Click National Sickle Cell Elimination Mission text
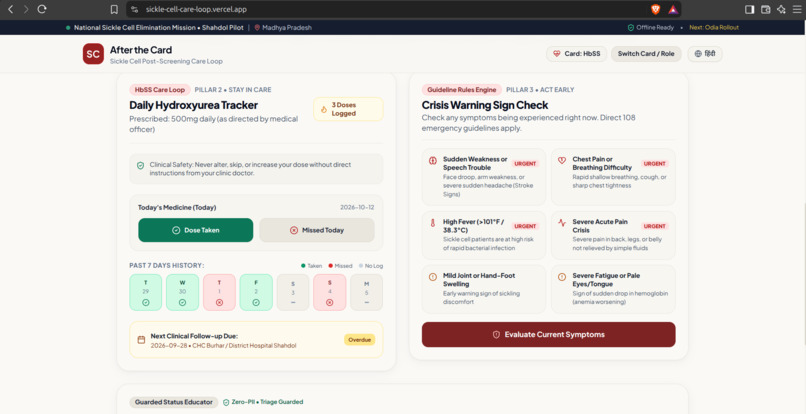Image resolution: width=806 pixels, height=414 pixels. click(x=159, y=28)
